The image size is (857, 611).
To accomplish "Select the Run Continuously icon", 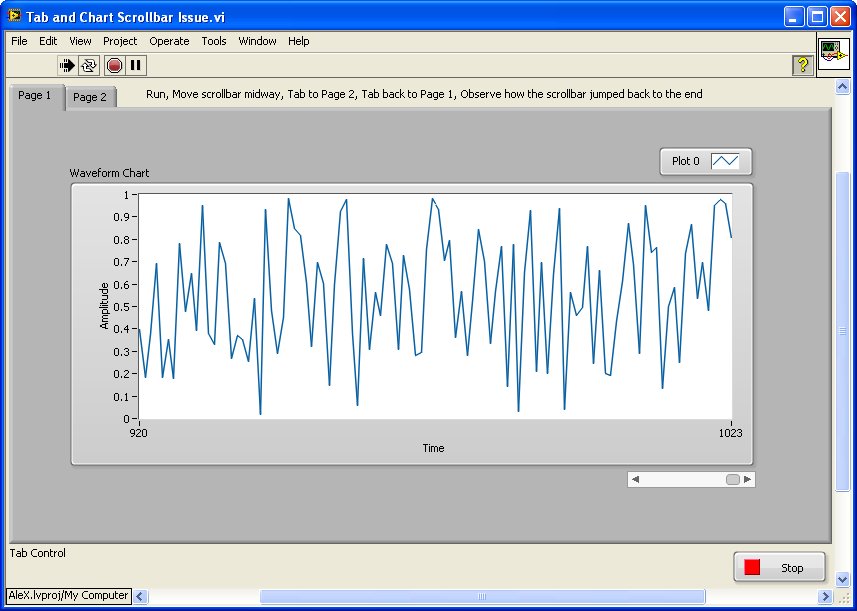I will (88, 66).
